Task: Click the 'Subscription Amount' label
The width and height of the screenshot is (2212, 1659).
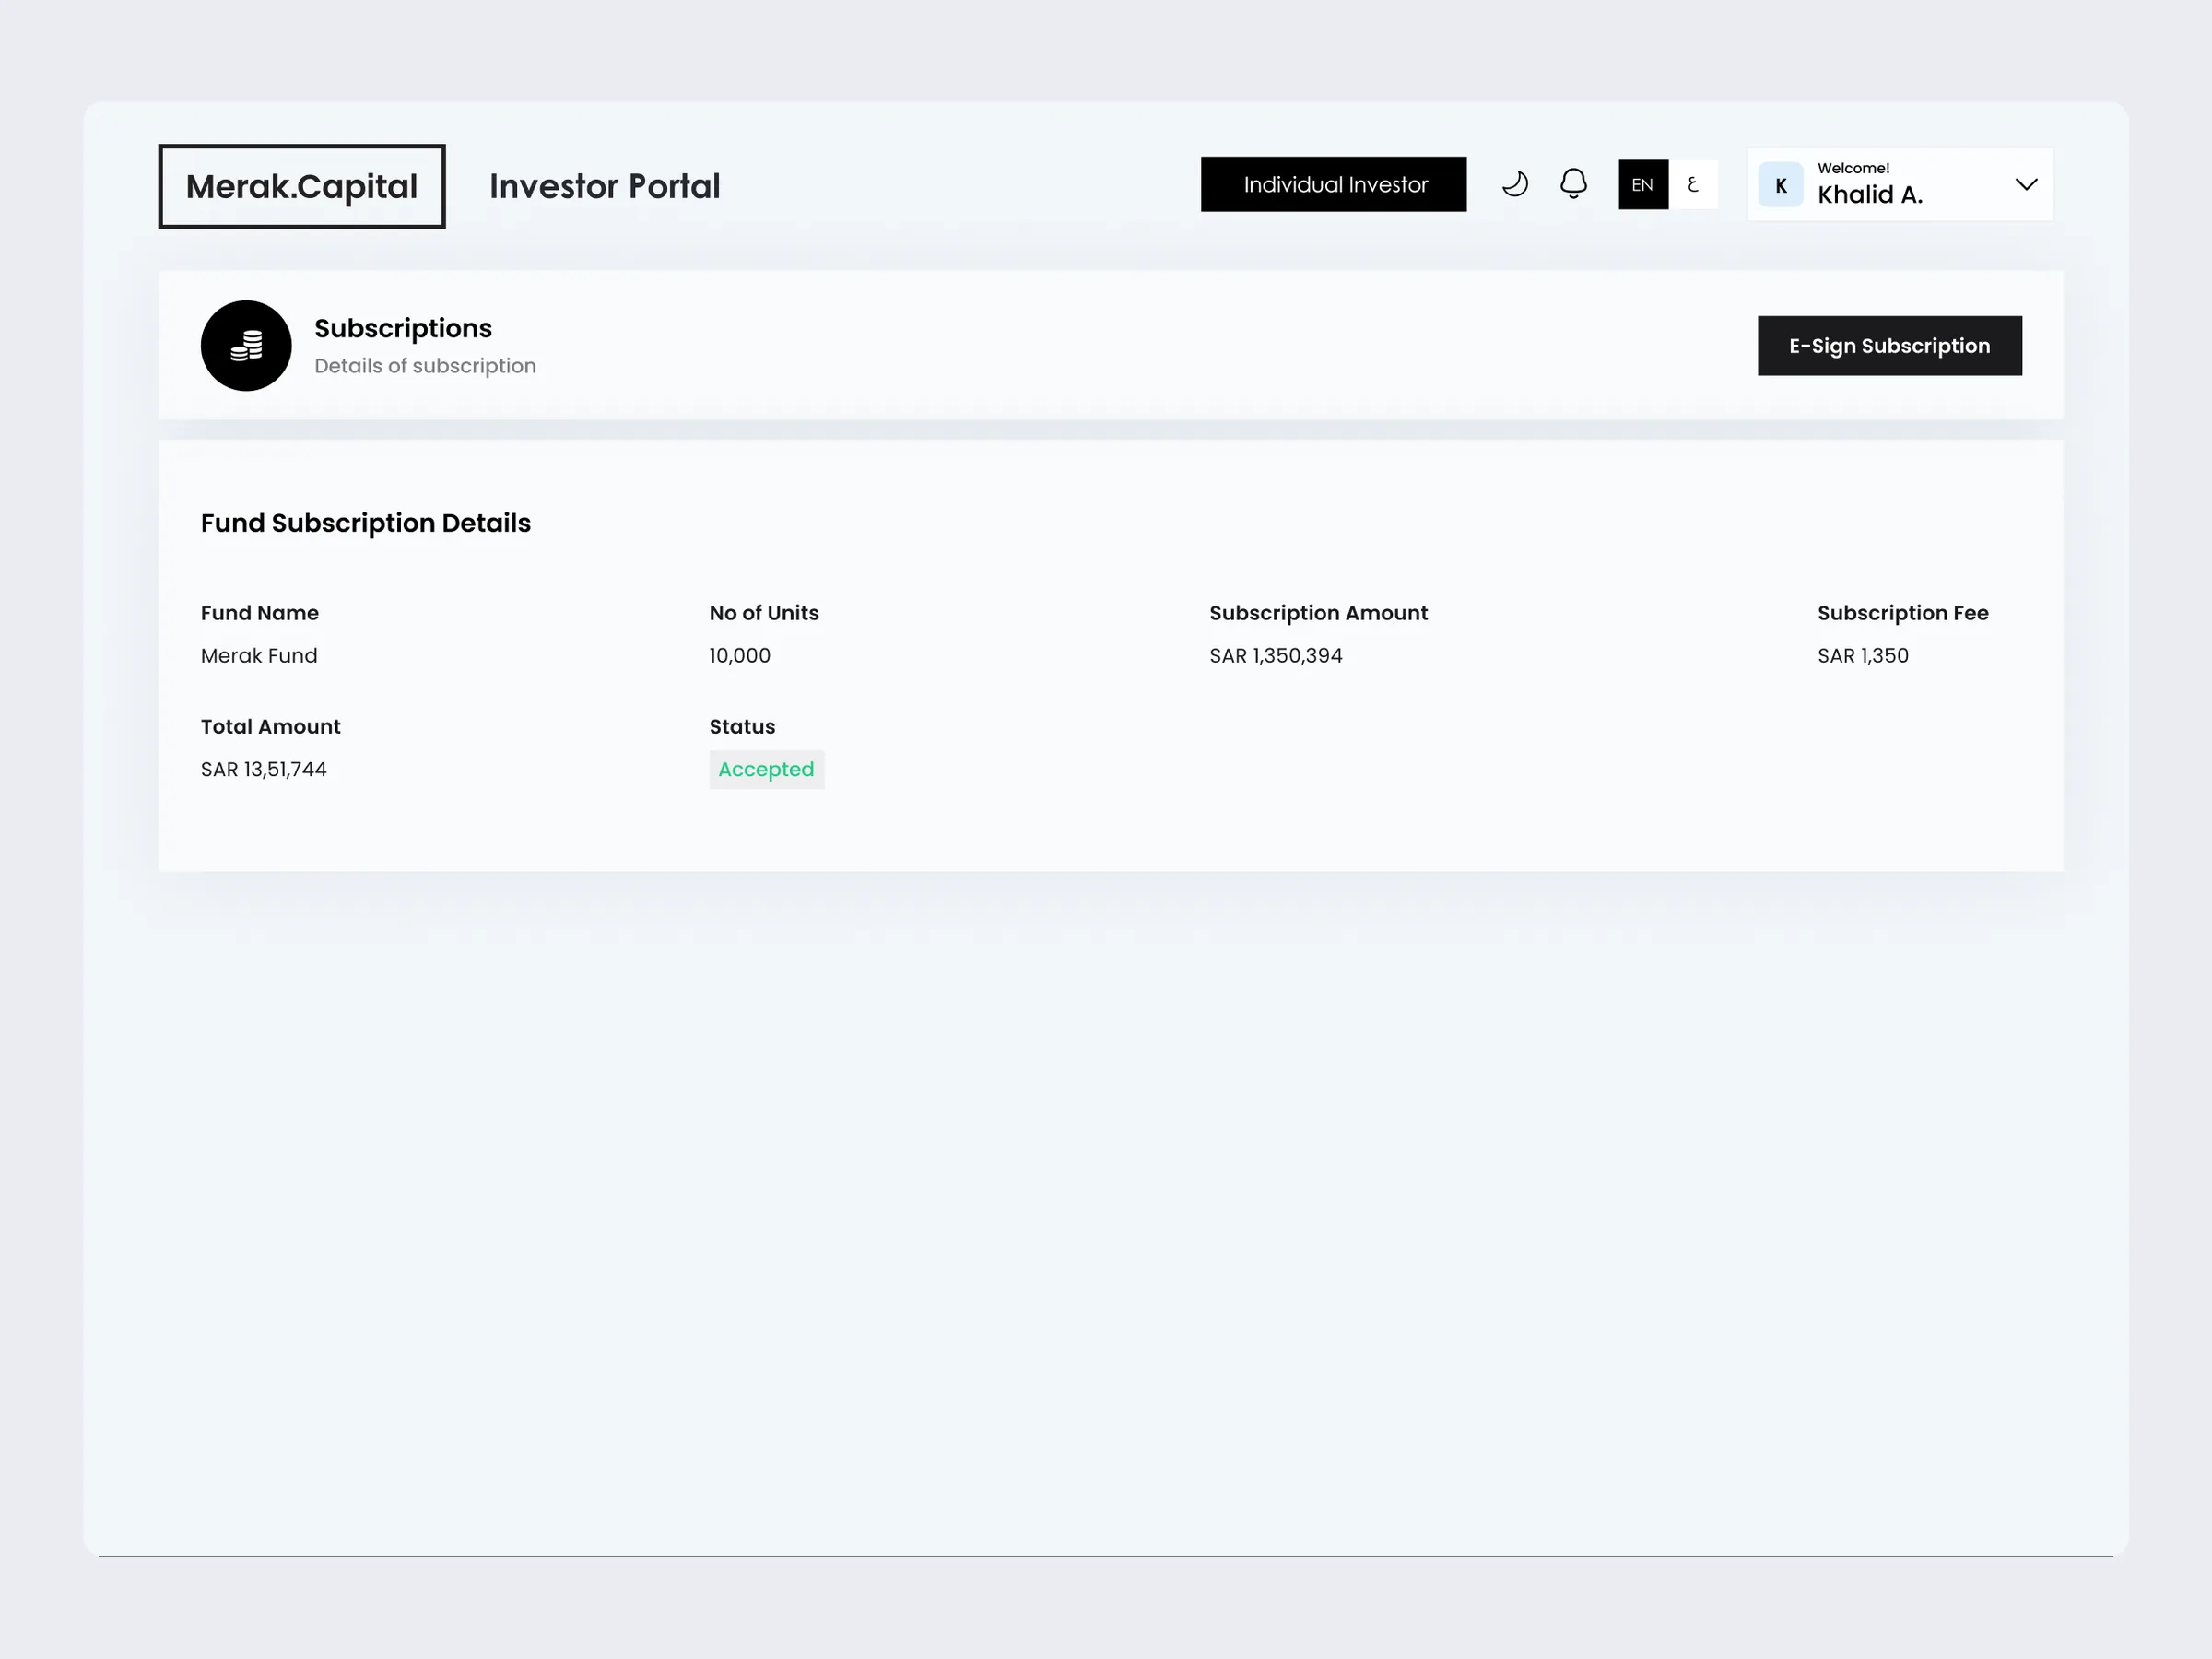Action: pyautogui.click(x=1318, y=613)
